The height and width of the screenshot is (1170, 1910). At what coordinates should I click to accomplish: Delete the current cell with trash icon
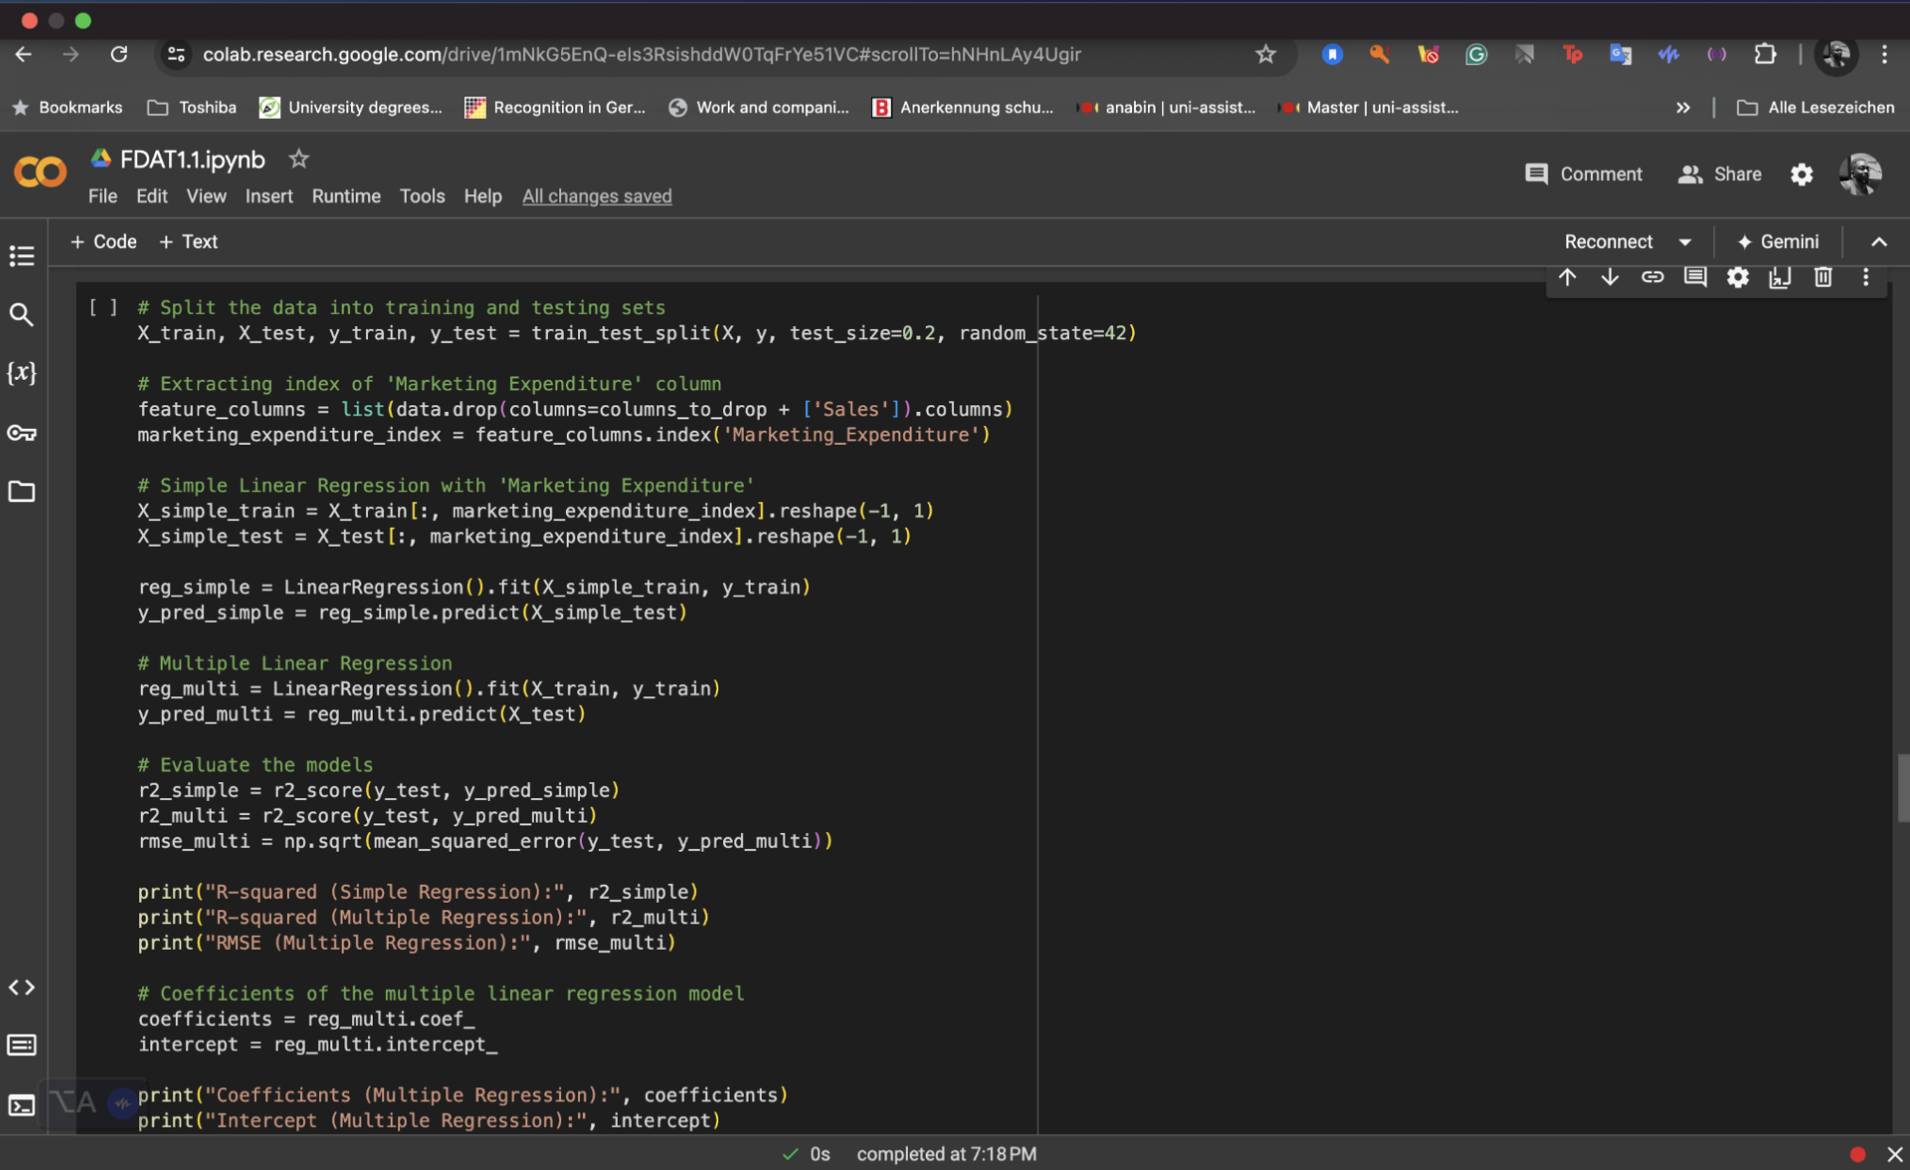click(x=1822, y=277)
